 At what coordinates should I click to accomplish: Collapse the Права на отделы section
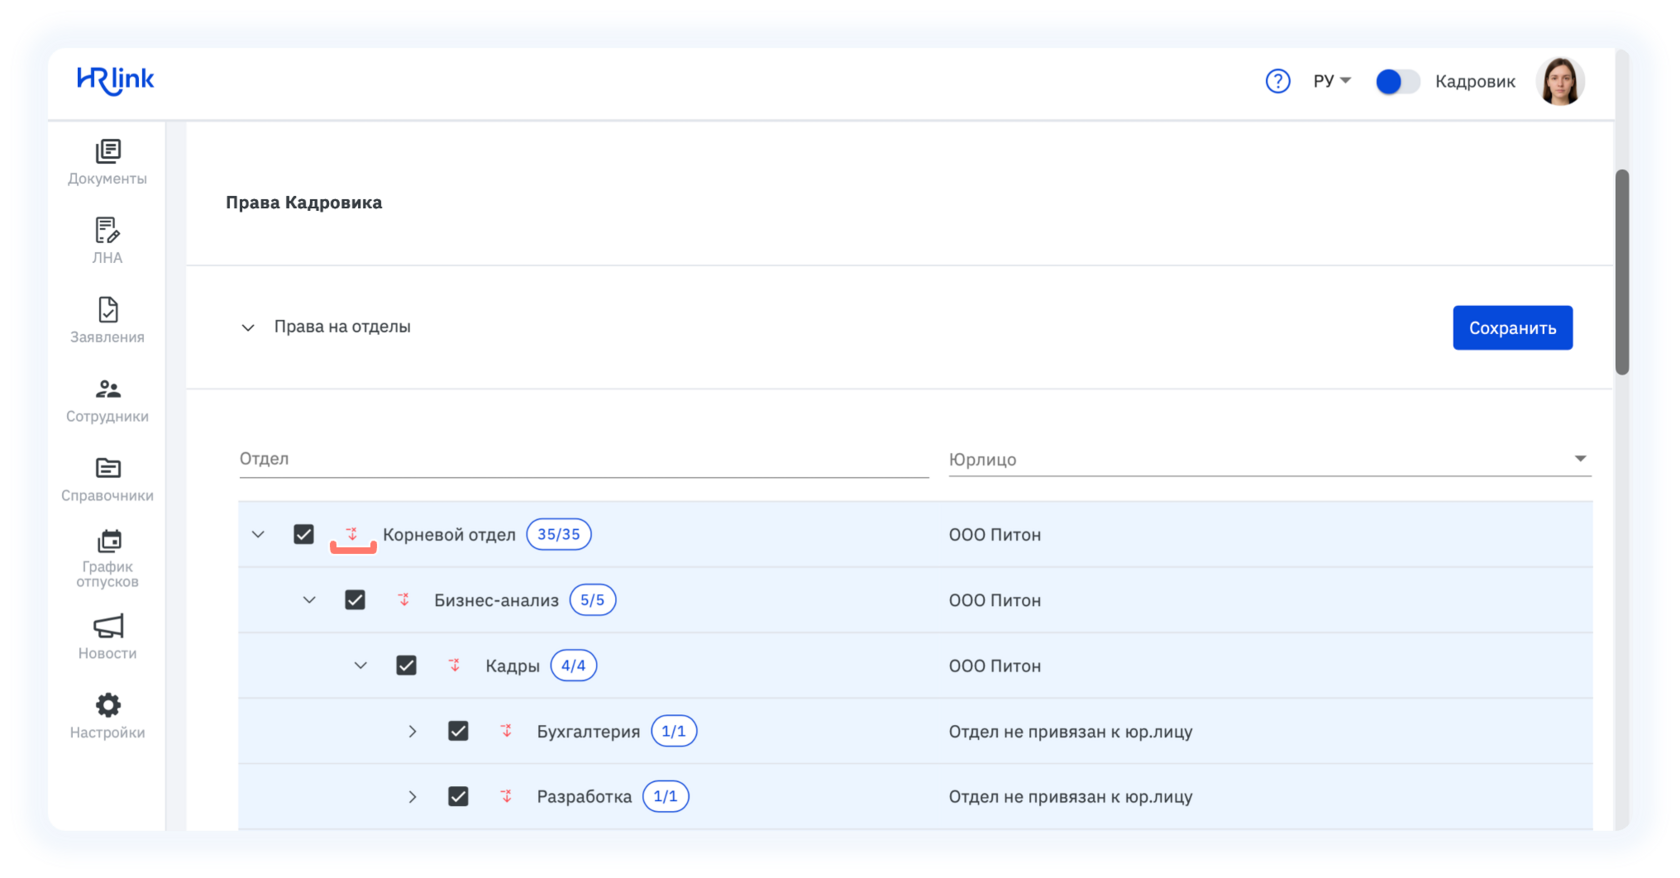248,327
